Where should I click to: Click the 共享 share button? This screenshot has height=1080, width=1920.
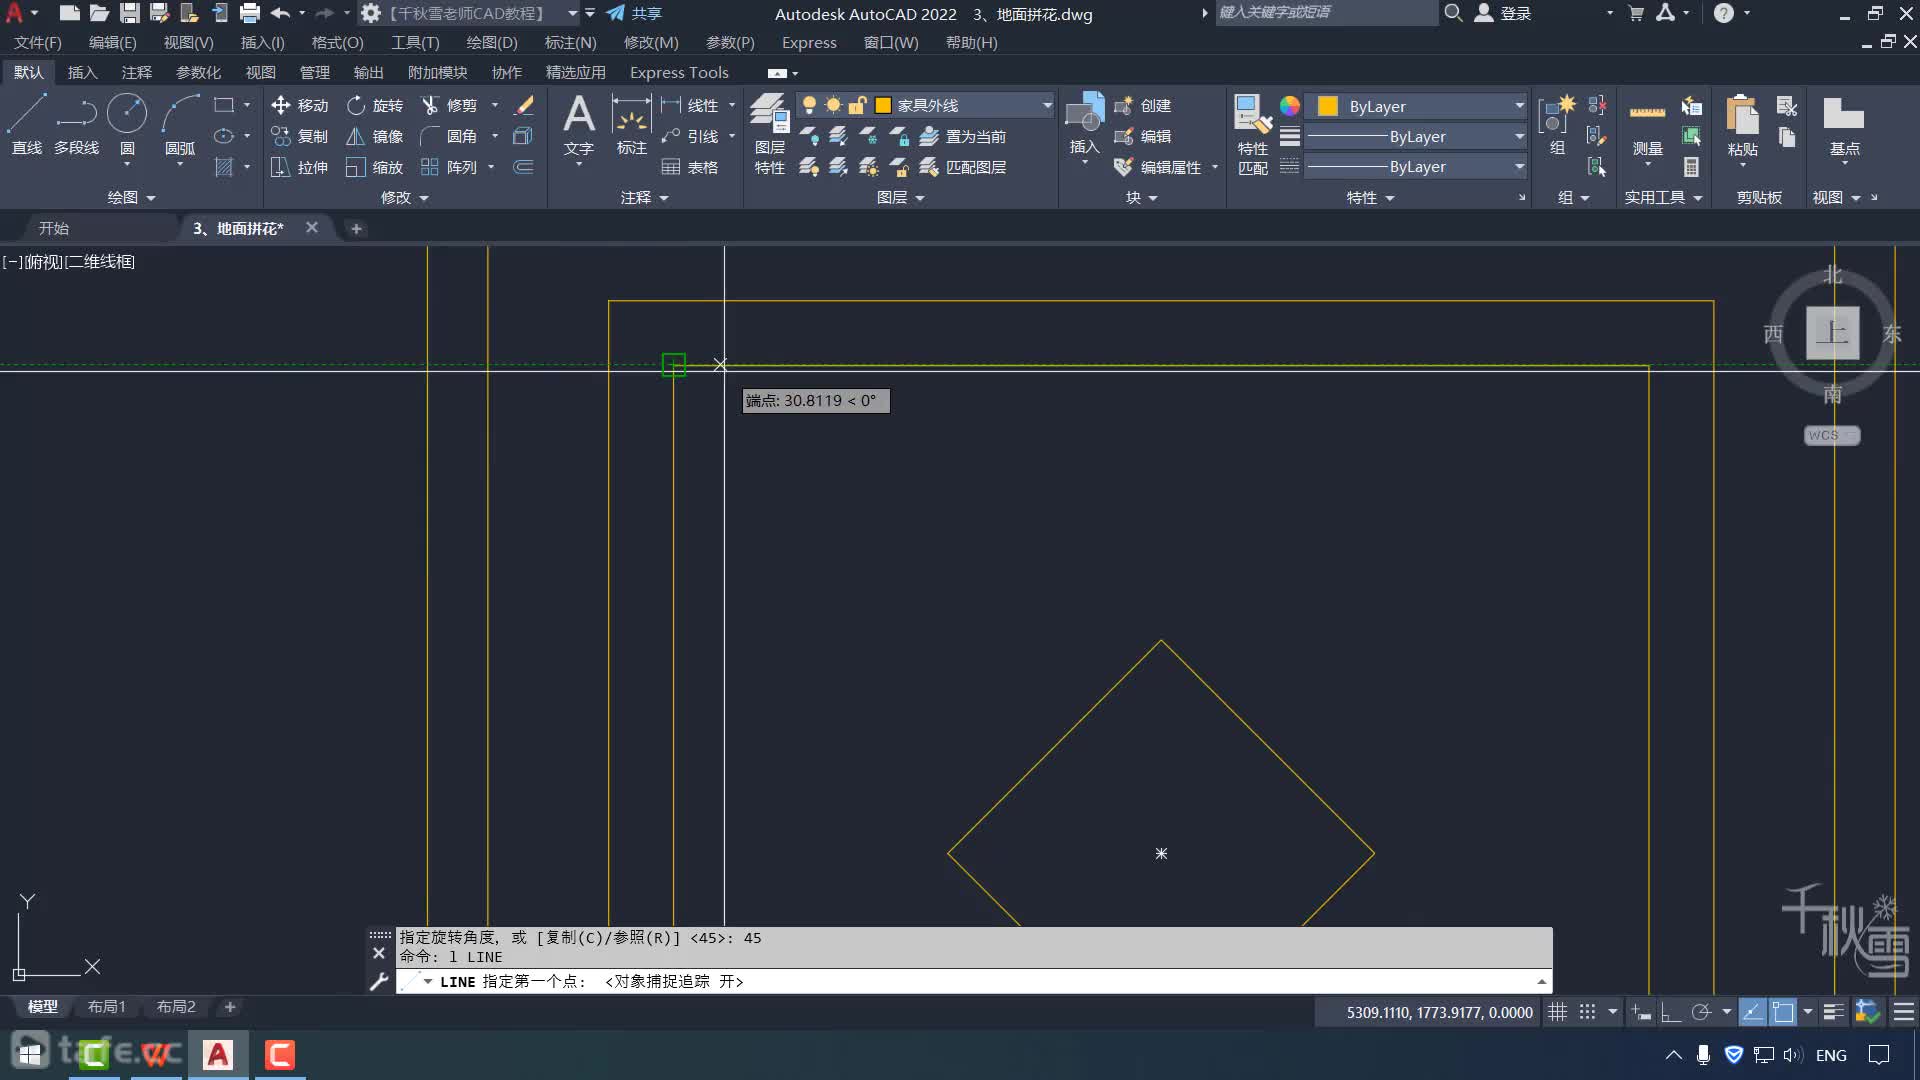(x=634, y=13)
